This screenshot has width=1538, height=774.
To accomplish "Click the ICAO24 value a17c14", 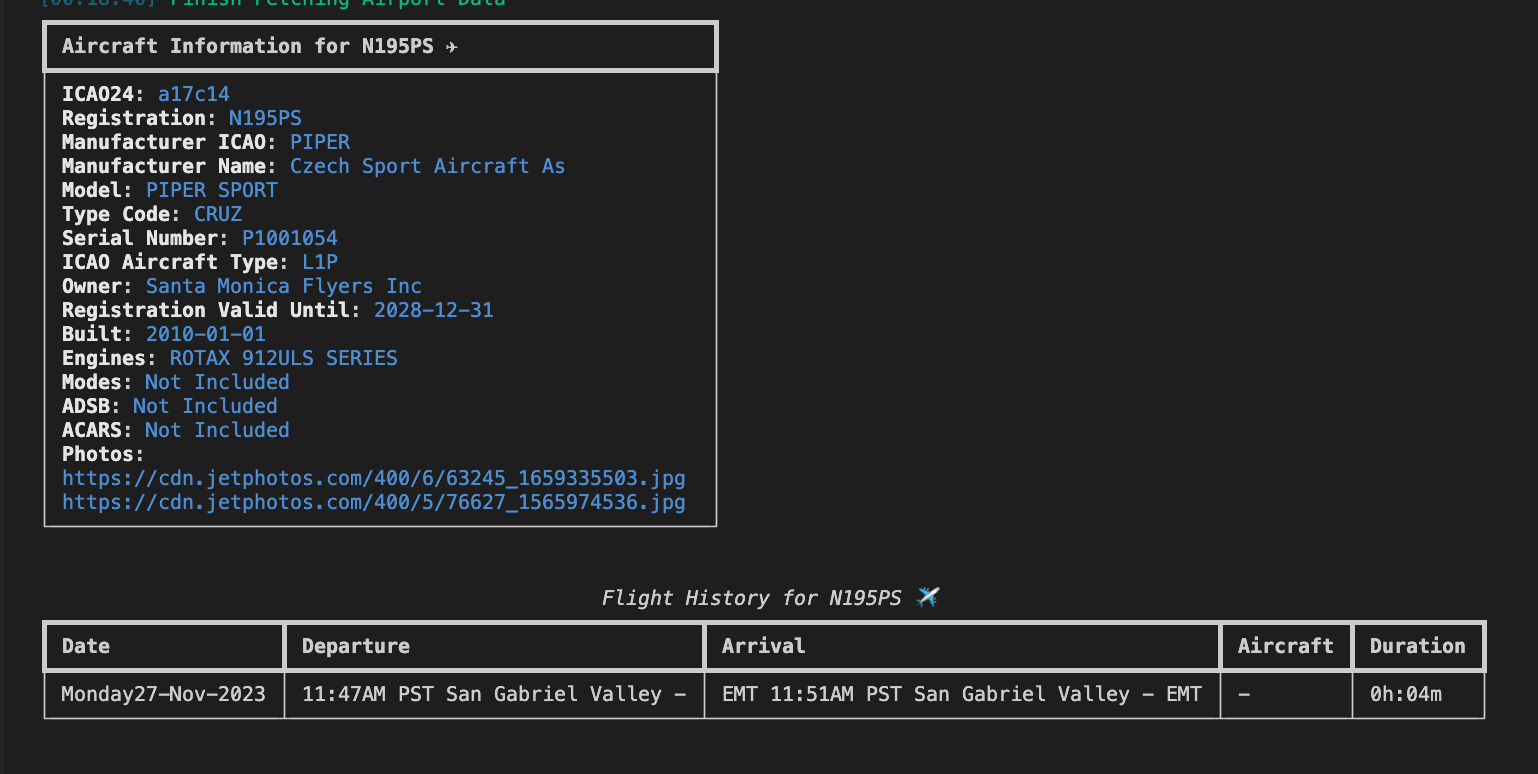I will [x=194, y=94].
